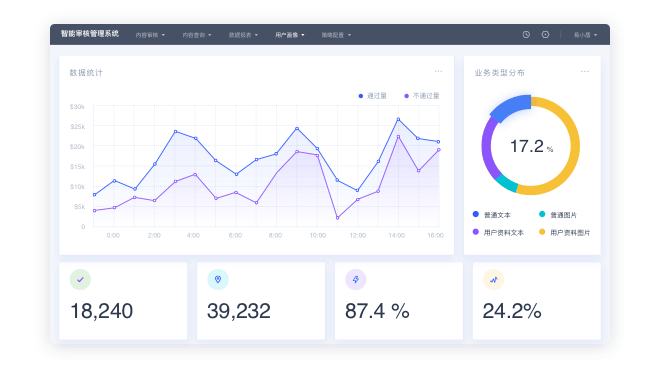This screenshot has width=660, height=392.
Task: Select the purple donut chart segment
Action: (x=487, y=147)
